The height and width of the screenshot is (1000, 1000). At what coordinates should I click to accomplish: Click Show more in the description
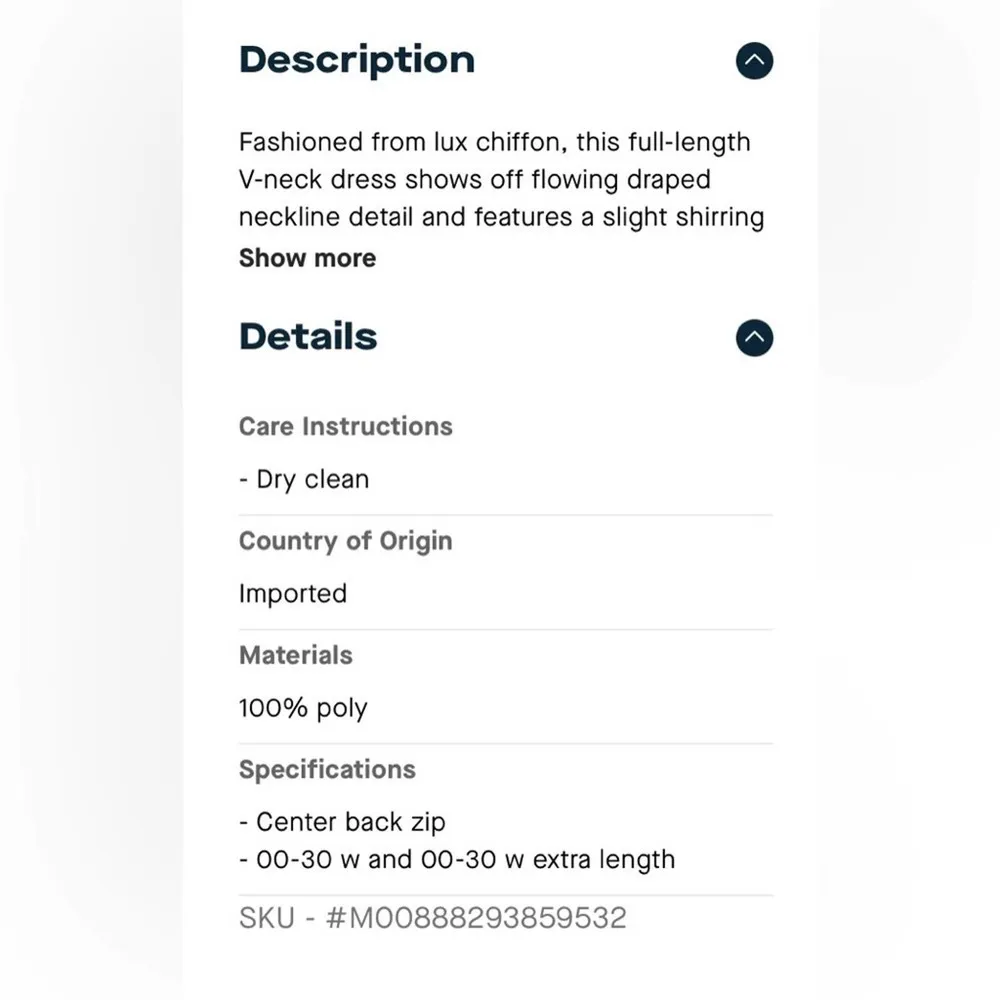coord(307,258)
